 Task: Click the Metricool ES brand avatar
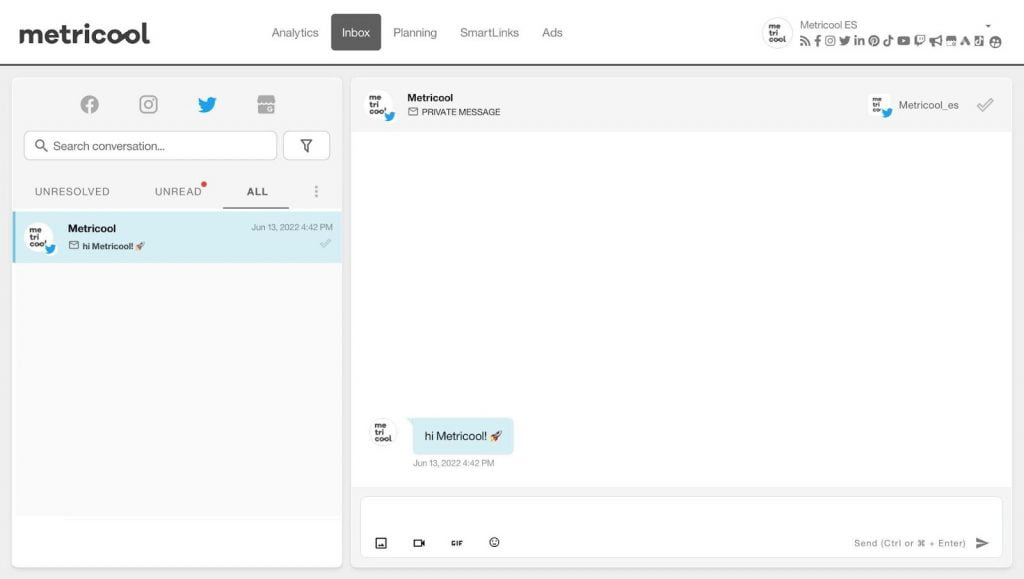click(777, 33)
